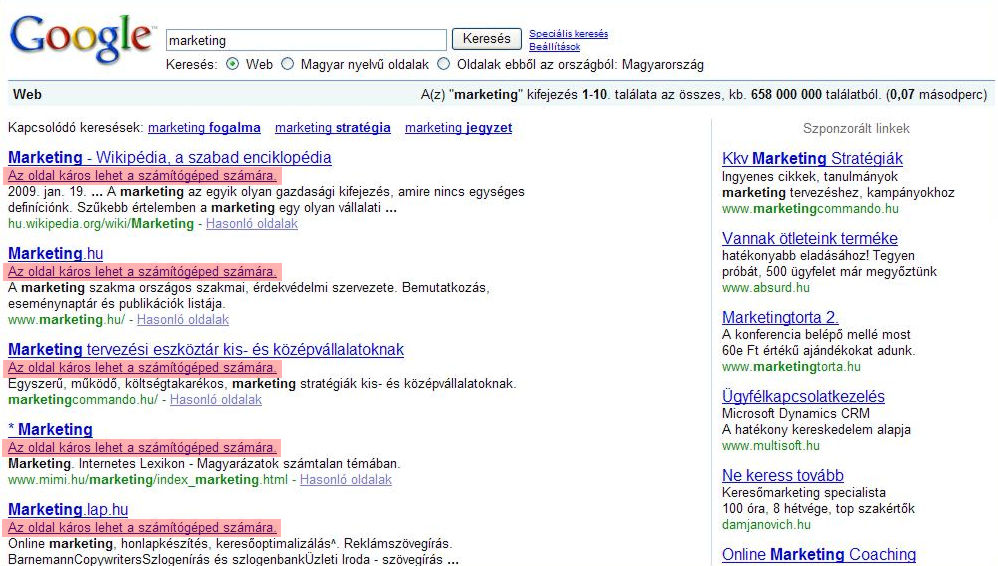998x566 pixels.
Task: Open the Marketing.lap.hu result title
Action: [68, 509]
